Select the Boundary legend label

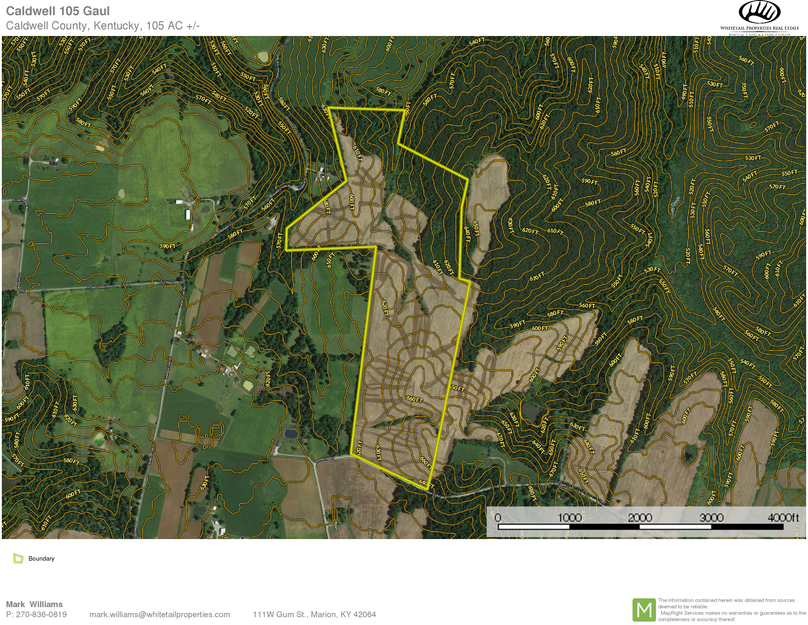coord(41,559)
